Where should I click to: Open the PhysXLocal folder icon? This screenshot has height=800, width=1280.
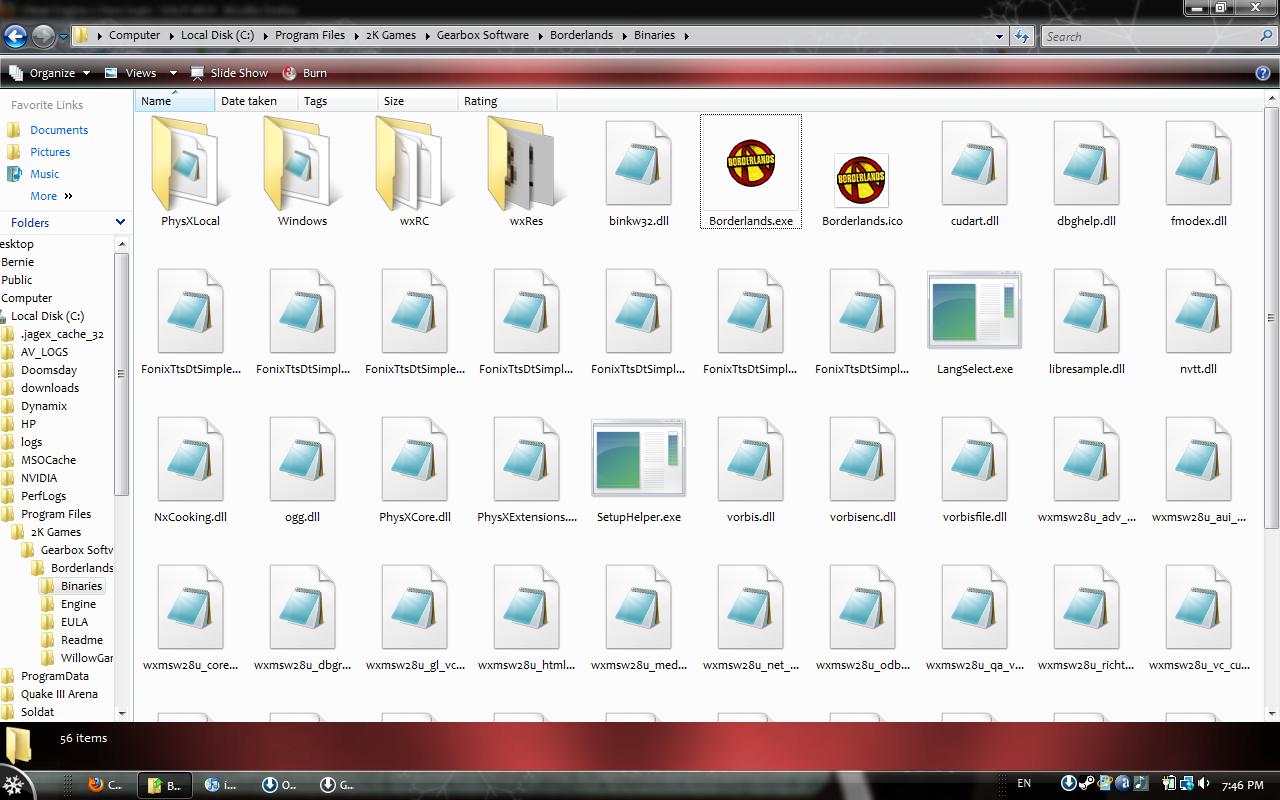tap(190, 164)
